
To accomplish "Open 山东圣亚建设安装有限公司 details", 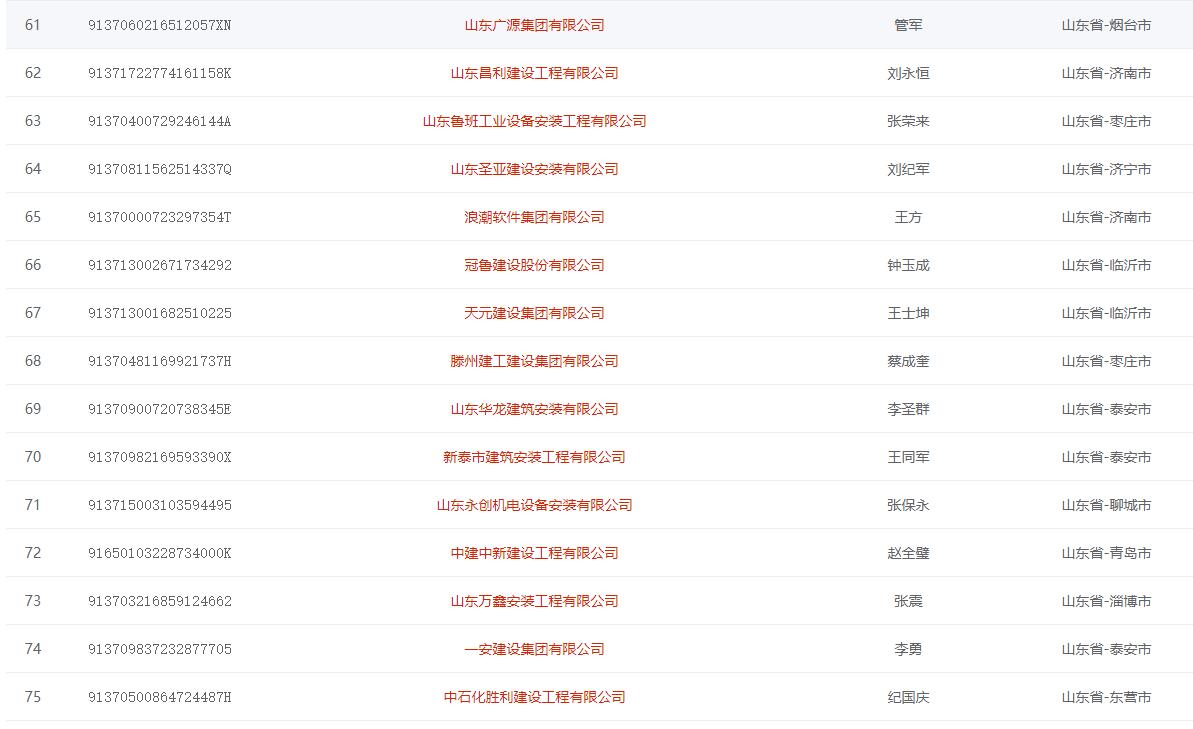I will click(534, 169).
